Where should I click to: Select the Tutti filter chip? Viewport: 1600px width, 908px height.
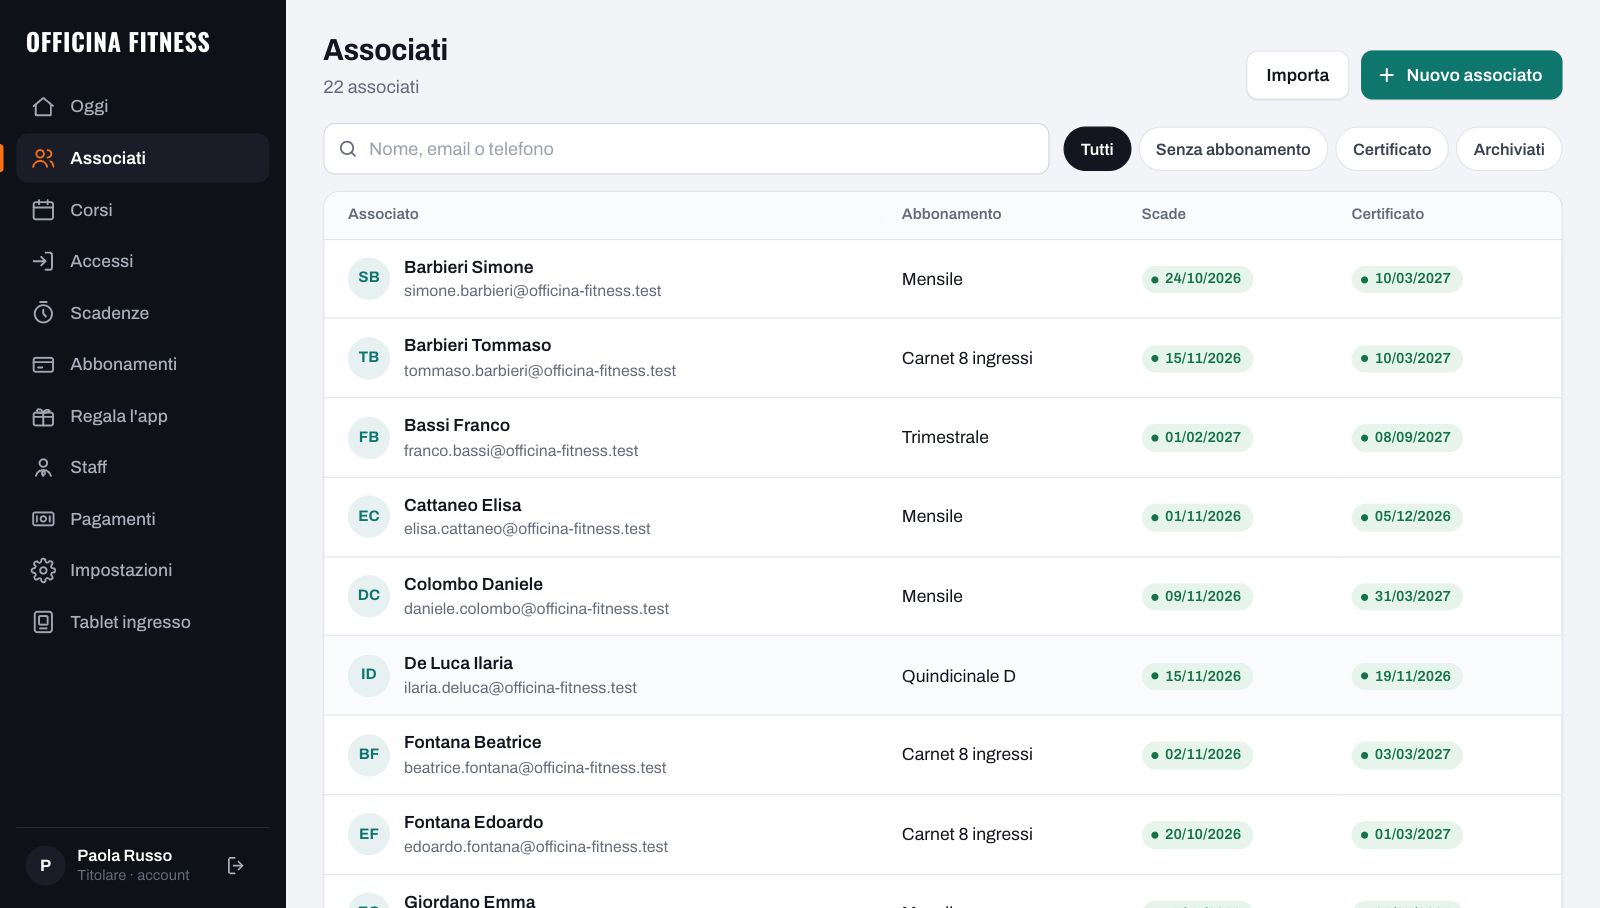click(1097, 149)
